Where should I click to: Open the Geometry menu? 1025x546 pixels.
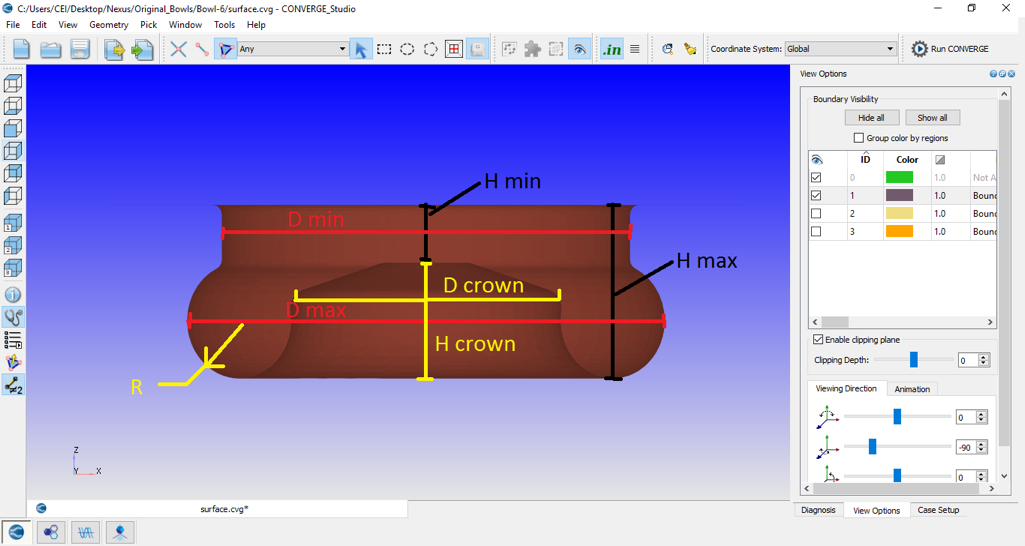pos(108,25)
